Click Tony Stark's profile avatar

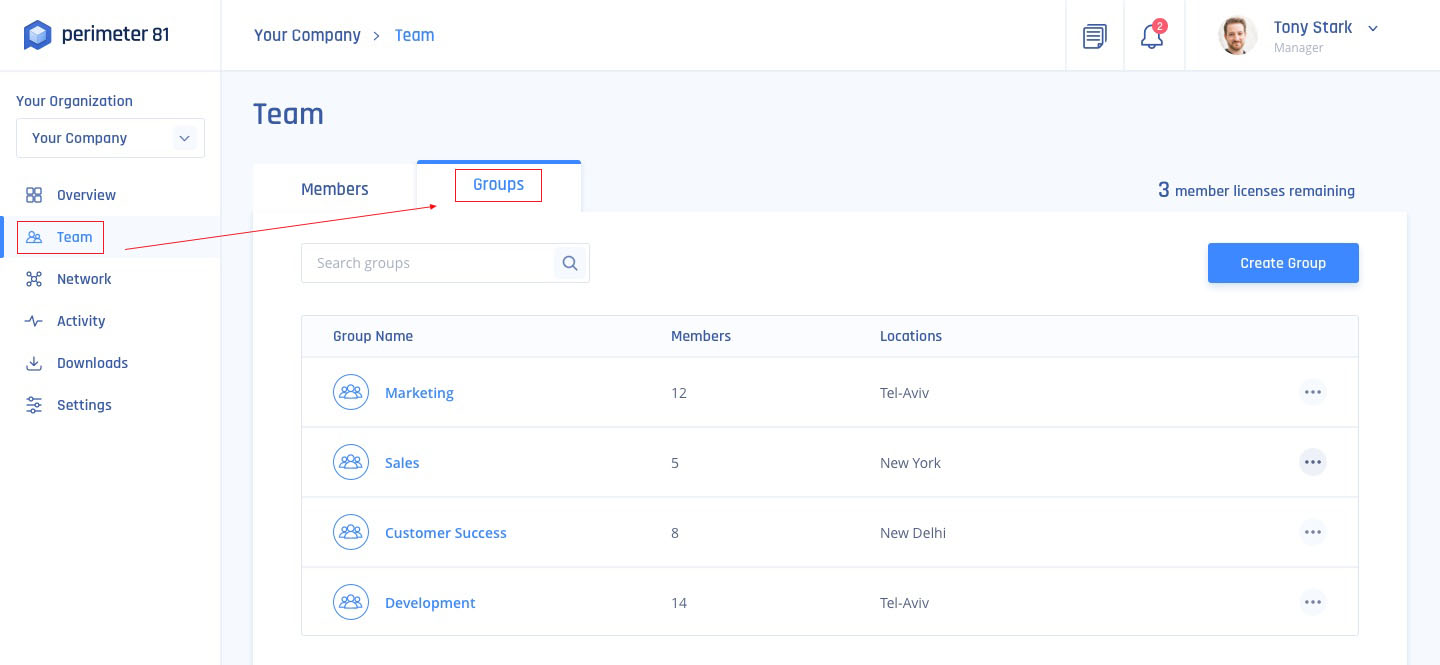[x=1238, y=36]
